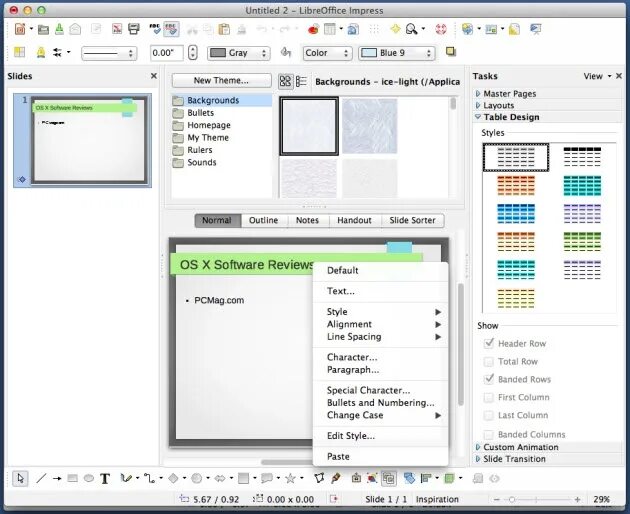Pick the Line Ends with Arrow tool
The width and height of the screenshot is (630, 514).
pos(57,478)
